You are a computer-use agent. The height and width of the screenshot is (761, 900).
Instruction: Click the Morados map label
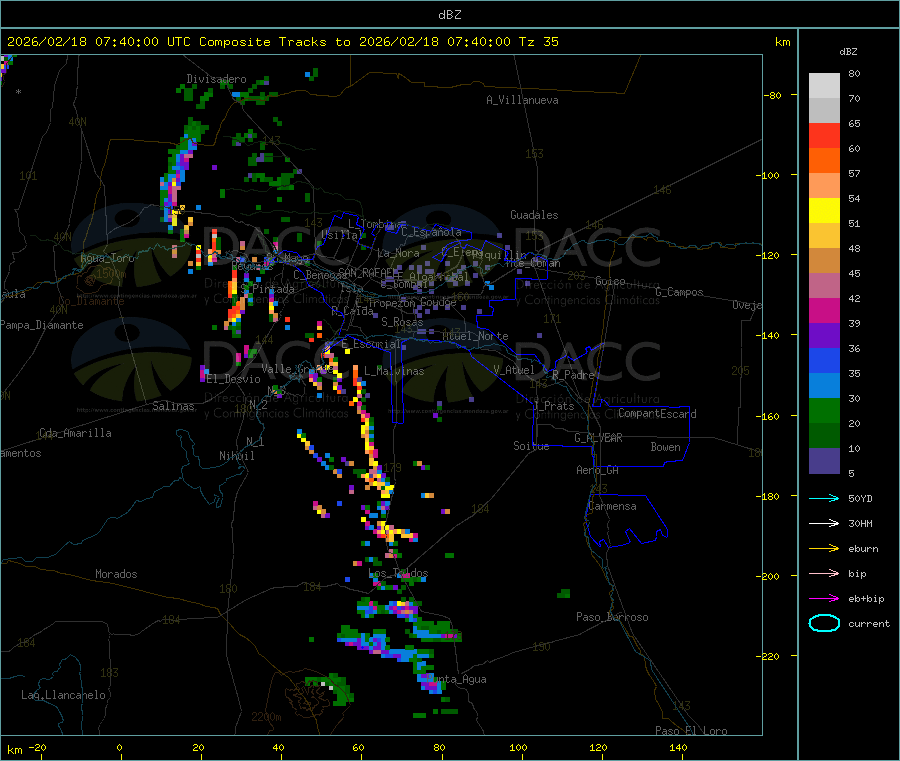[117, 574]
